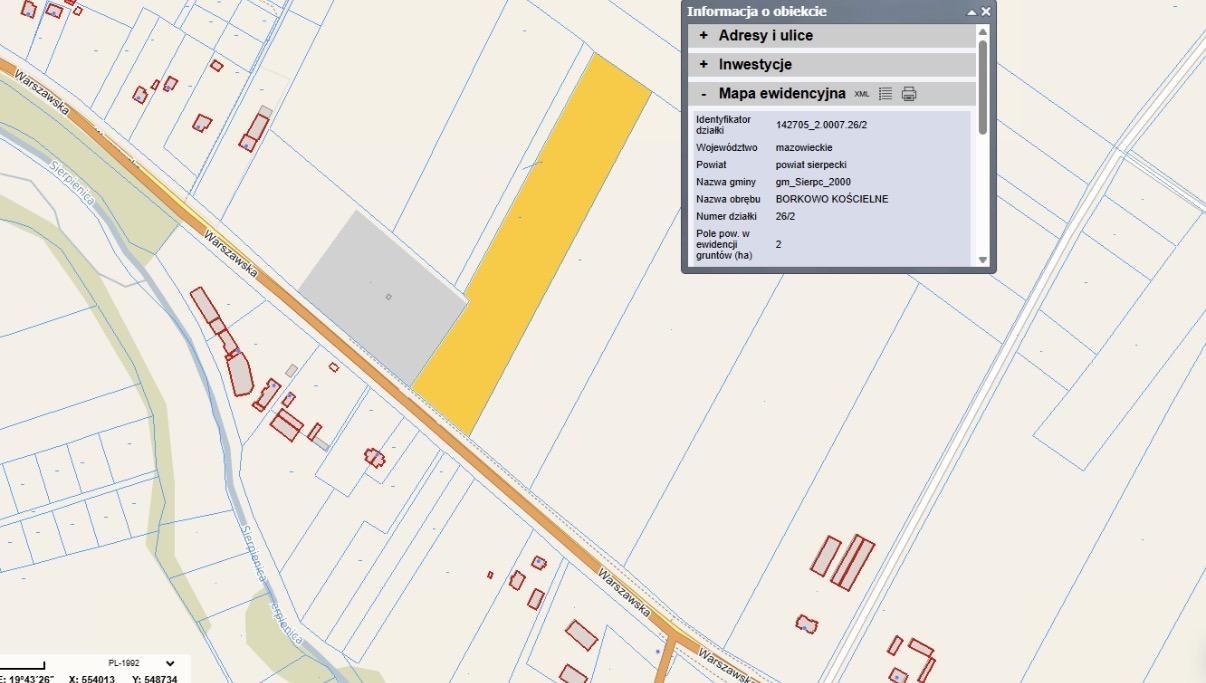Close the Informacja o obiekcie panel
This screenshot has width=1206, height=683.
[986, 12]
